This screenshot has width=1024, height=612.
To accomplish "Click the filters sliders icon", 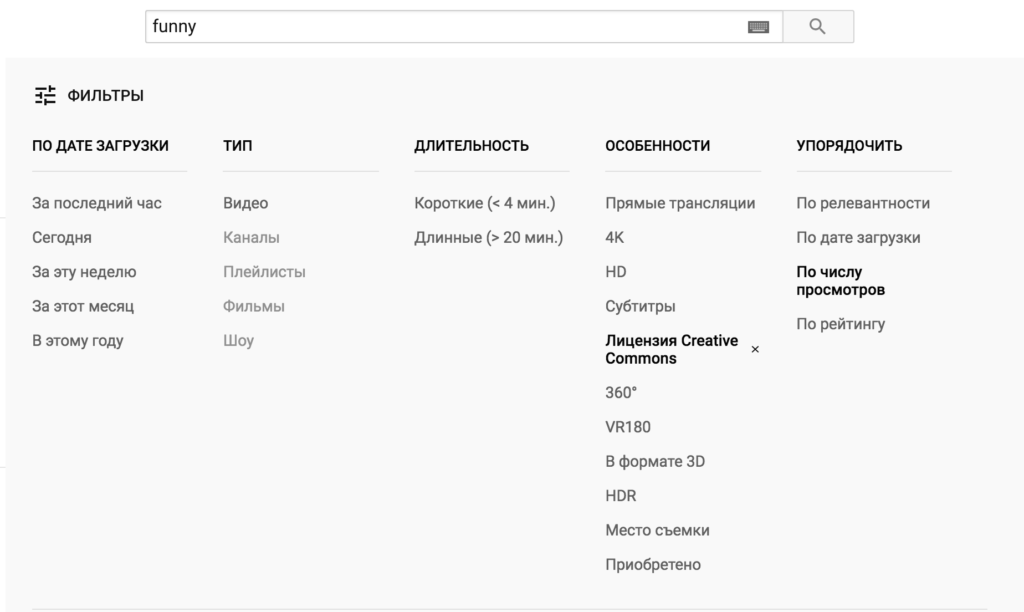I will pyautogui.click(x=45, y=96).
